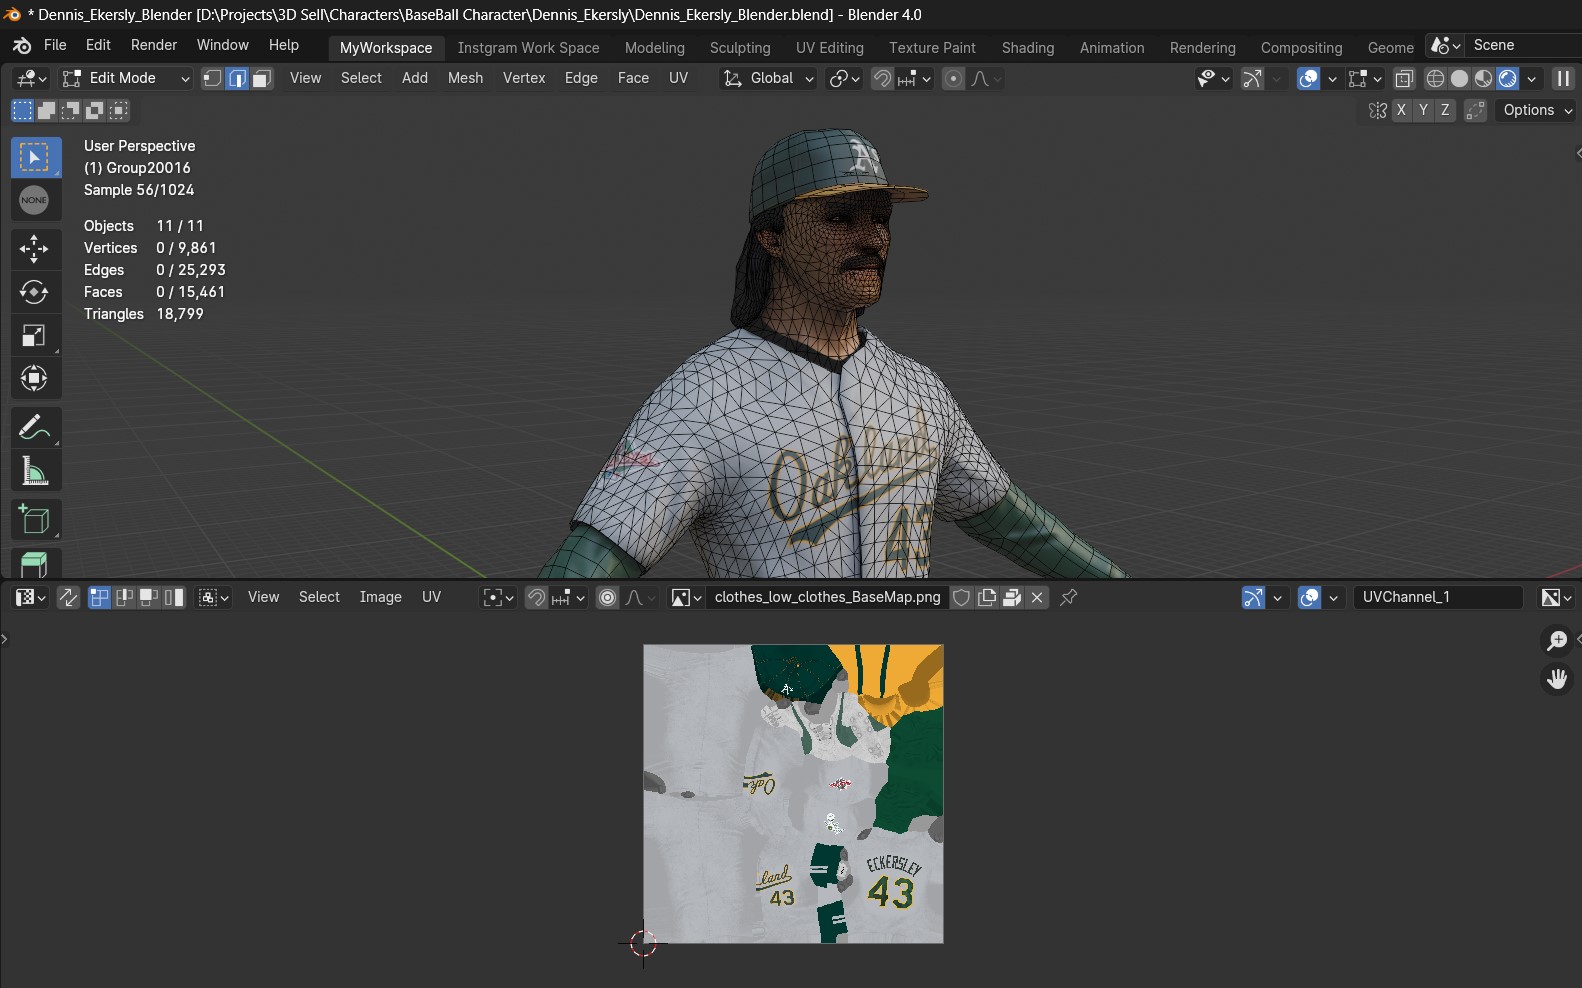This screenshot has width=1582, height=988.
Task: Switch to Texture Paint workspace tab
Action: pyautogui.click(x=932, y=48)
